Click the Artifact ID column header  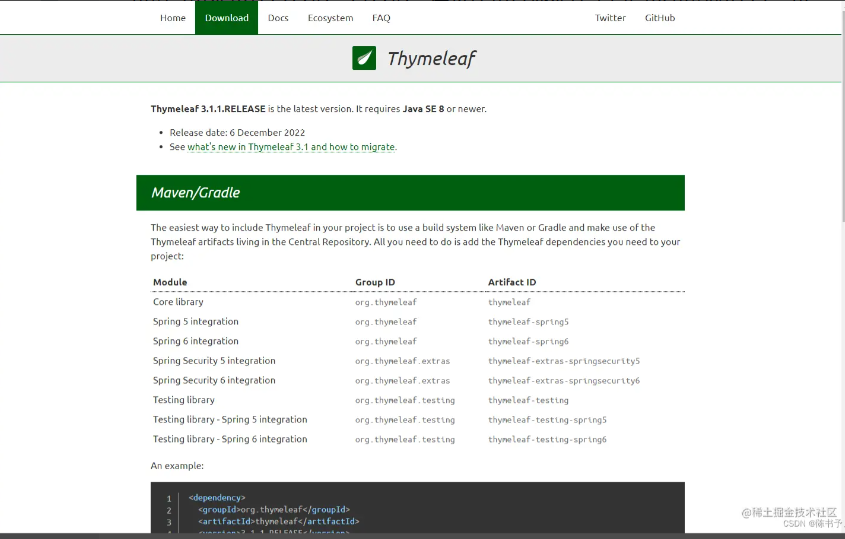click(x=512, y=282)
